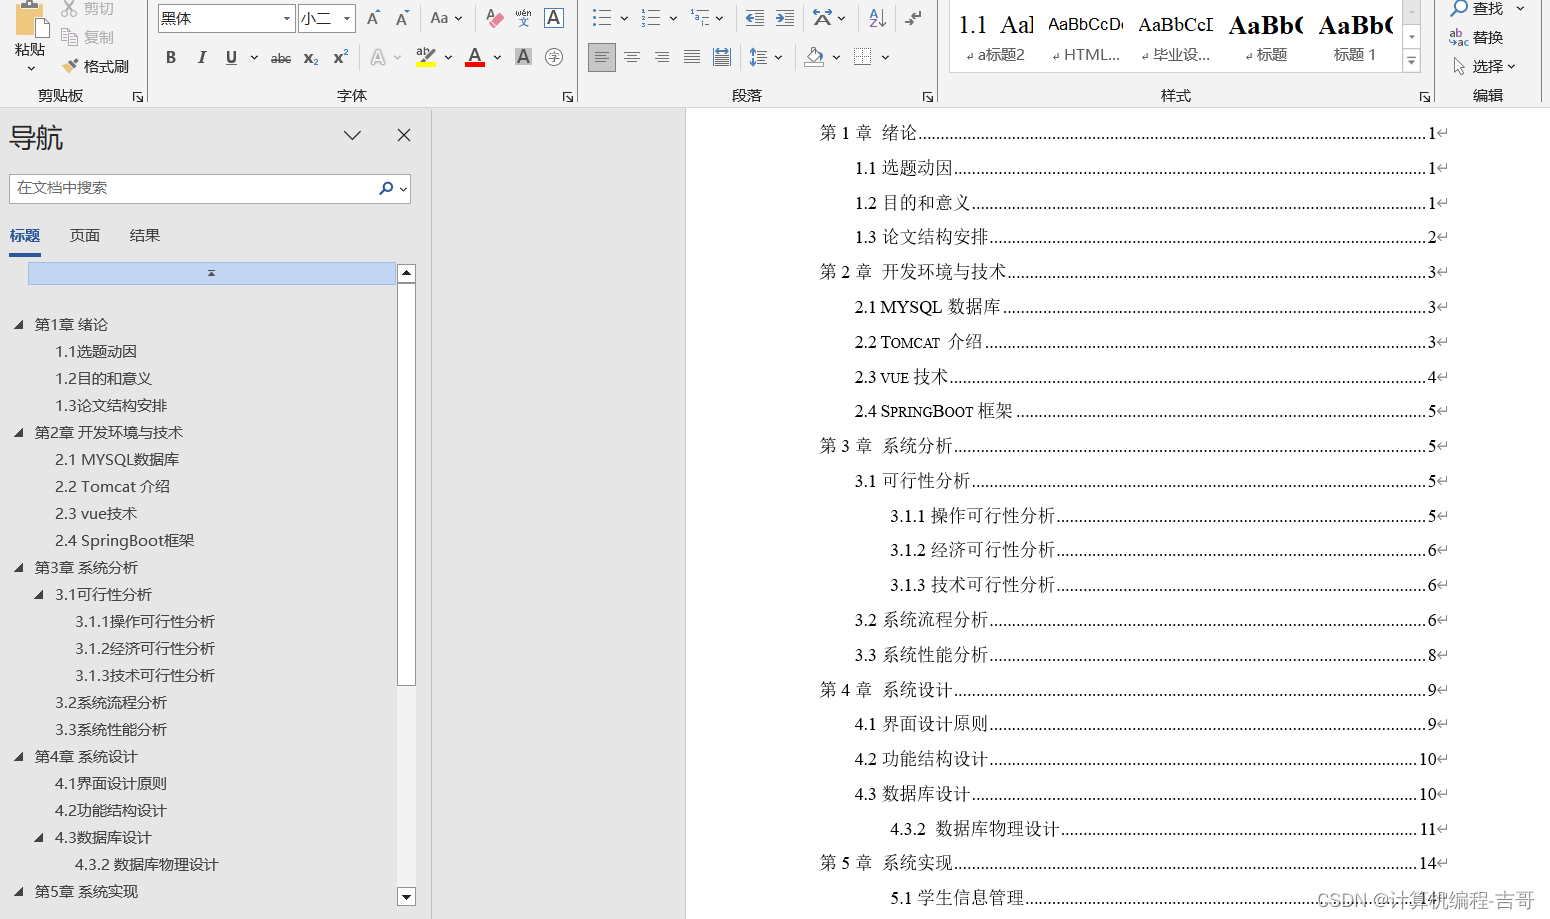Copy selection with the 复制 button
The image size is (1550, 919).
click(88, 37)
